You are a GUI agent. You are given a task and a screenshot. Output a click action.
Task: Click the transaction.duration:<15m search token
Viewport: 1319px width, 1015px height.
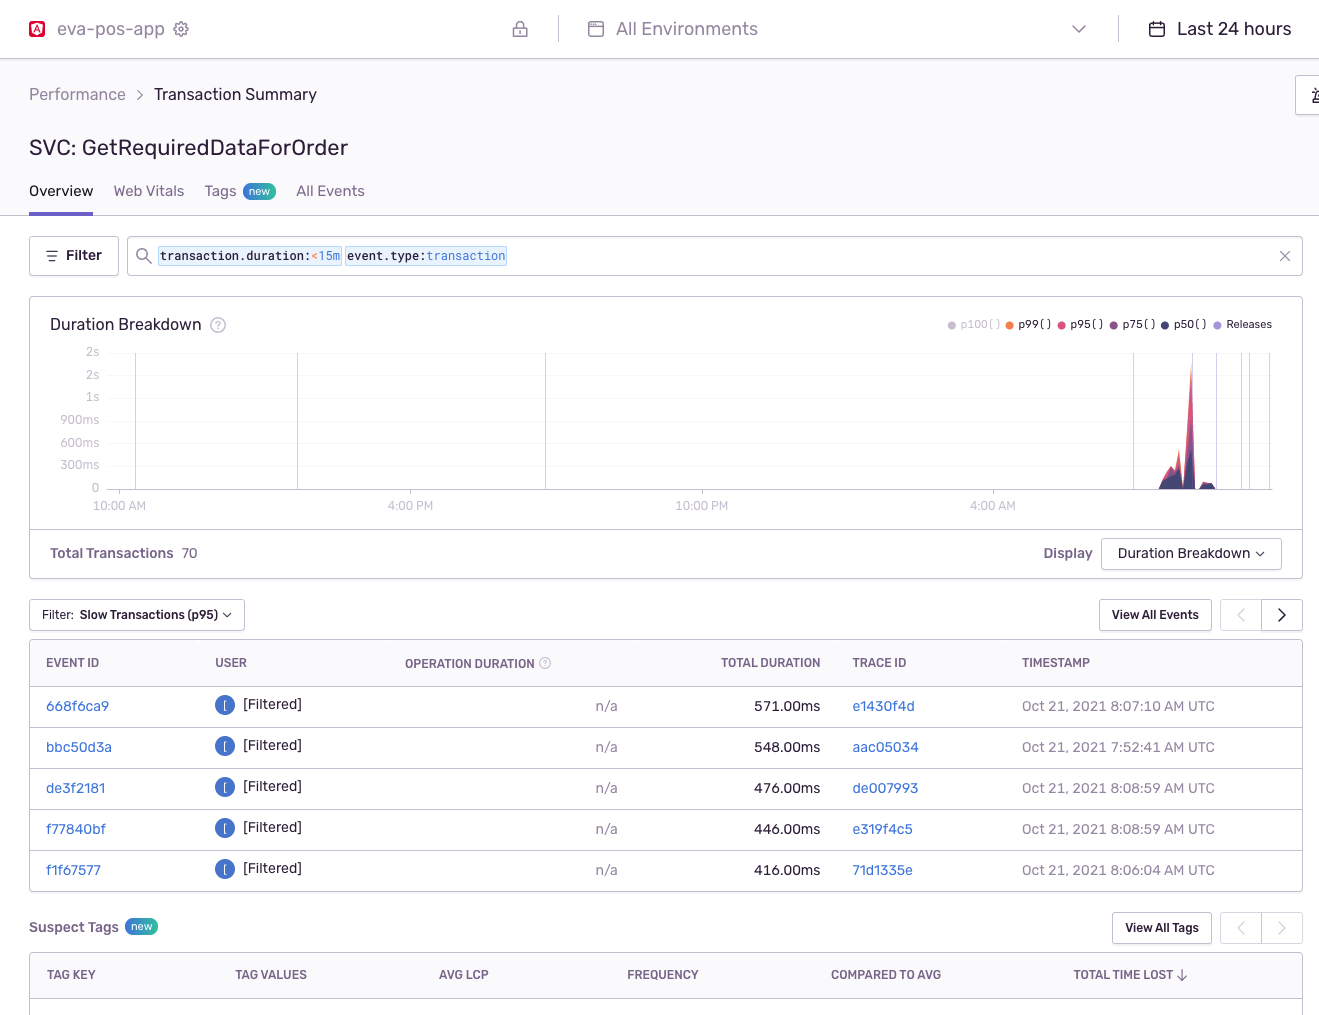click(250, 256)
